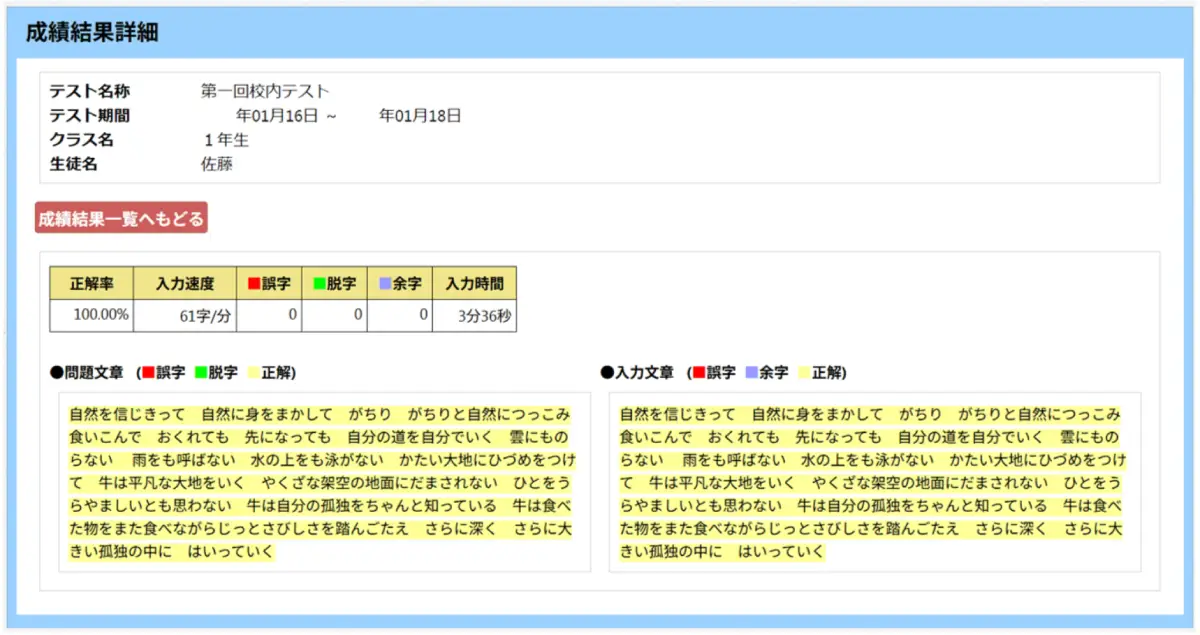This screenshot has width=1200, height=635.
Task: Select the end date 年01月18日
Action: 420,116
